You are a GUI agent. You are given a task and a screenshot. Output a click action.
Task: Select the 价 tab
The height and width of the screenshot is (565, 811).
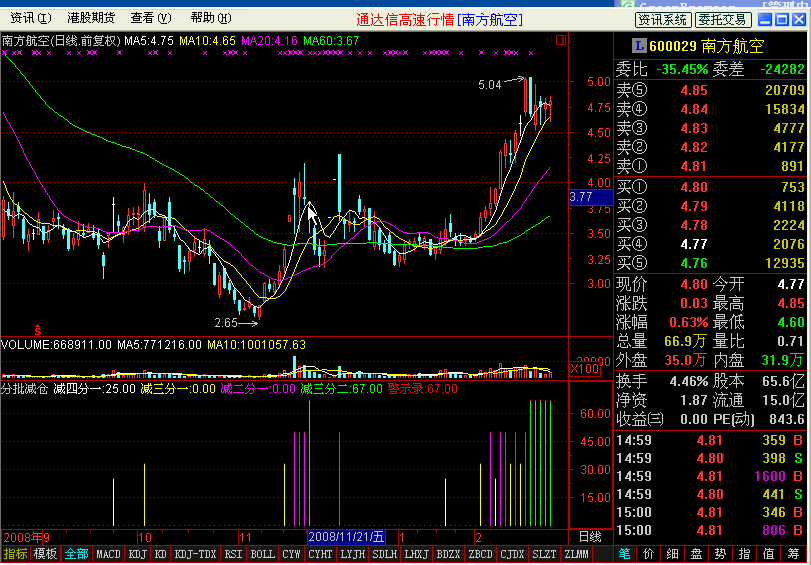pos(649,554)
